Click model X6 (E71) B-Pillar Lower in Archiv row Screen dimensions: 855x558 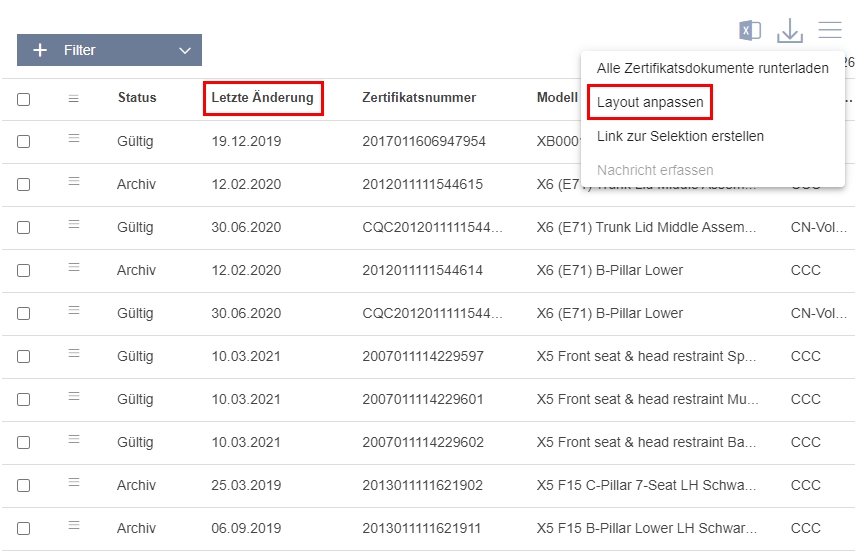coord(610,270)
